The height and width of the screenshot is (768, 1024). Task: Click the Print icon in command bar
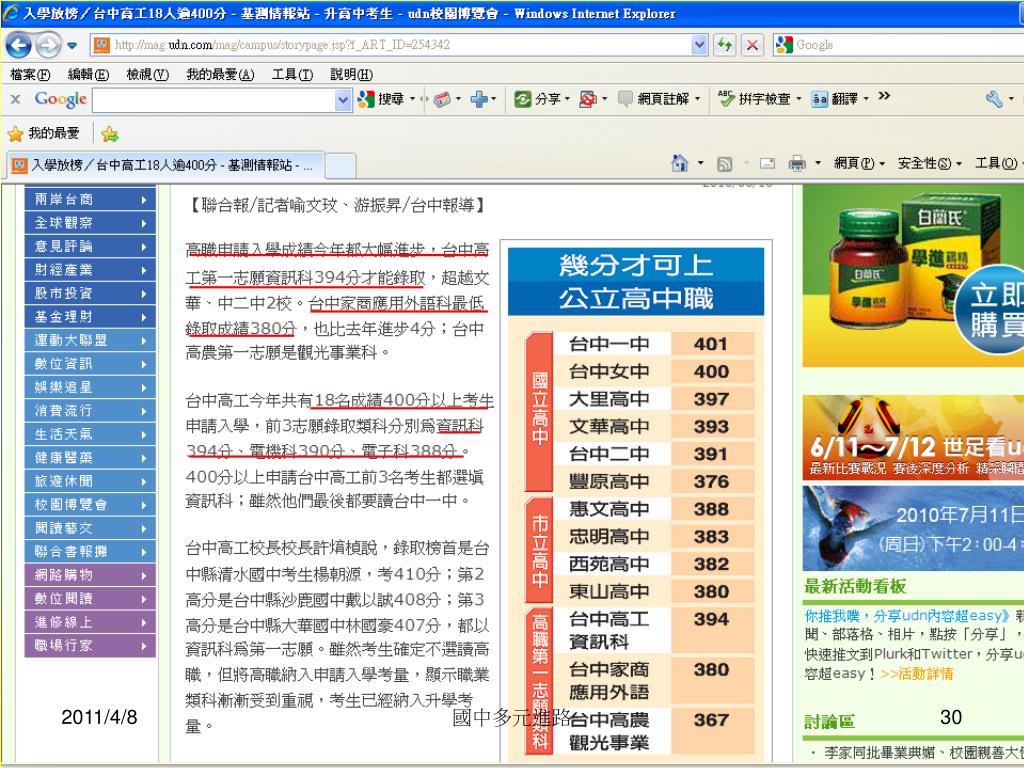(x=797, y=163)
